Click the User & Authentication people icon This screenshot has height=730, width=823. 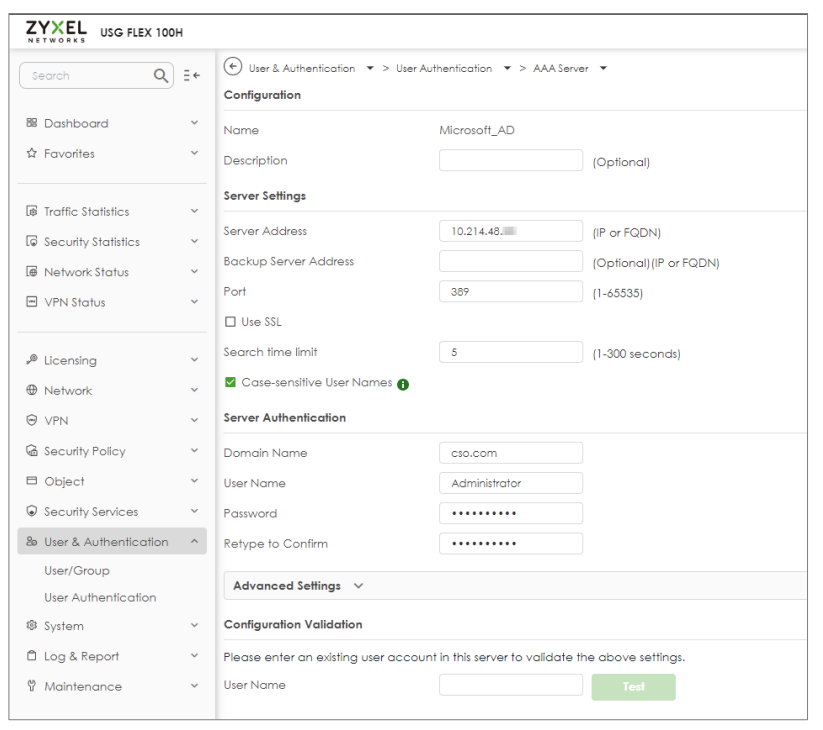(x=31, y=542)
